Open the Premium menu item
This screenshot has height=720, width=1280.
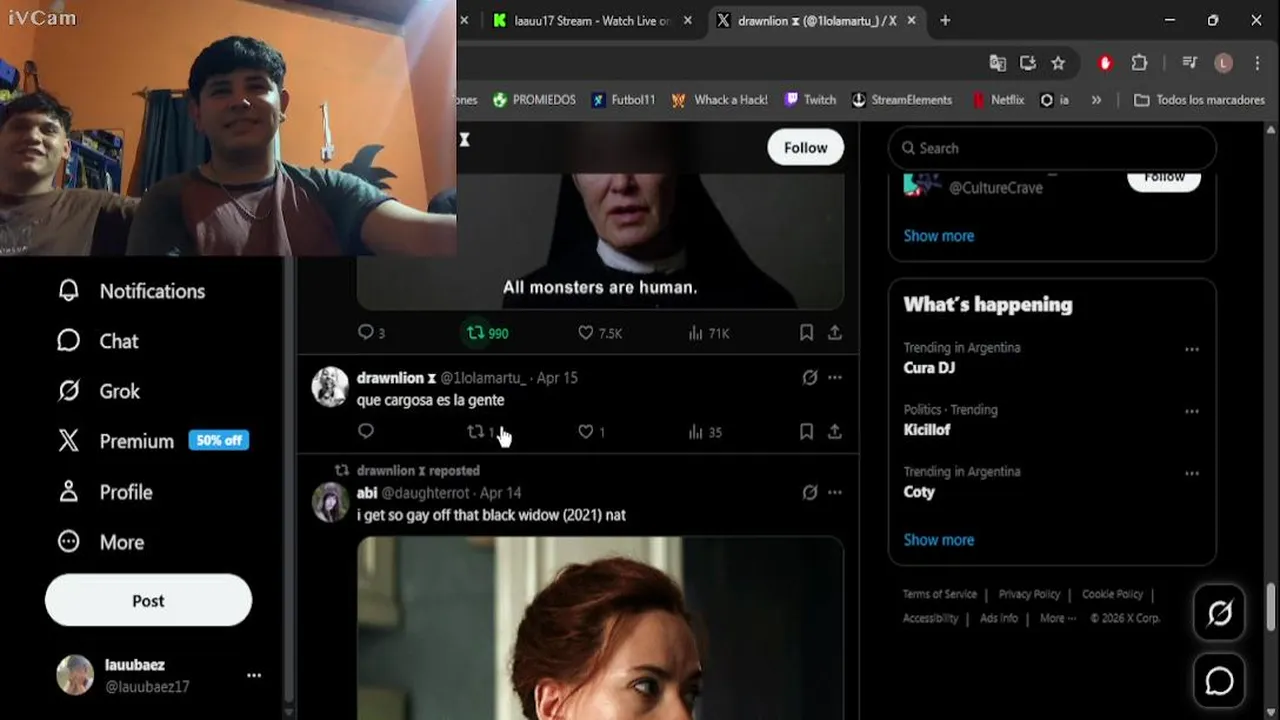(152, 441)
